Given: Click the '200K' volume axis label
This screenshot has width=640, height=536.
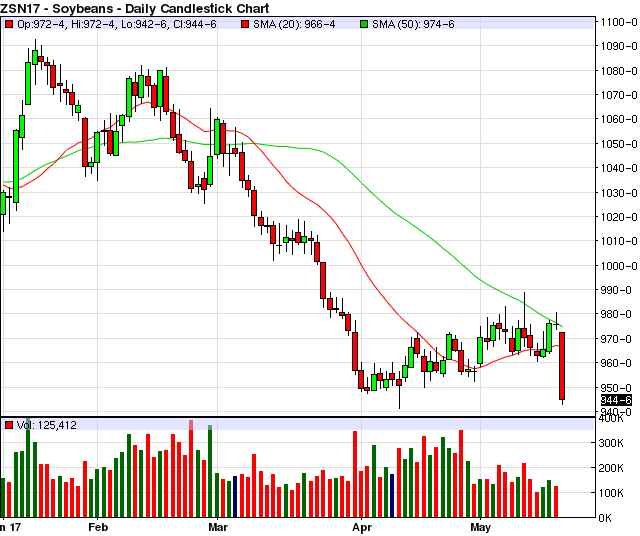Looking at the screenshot, I should [611, 468].
